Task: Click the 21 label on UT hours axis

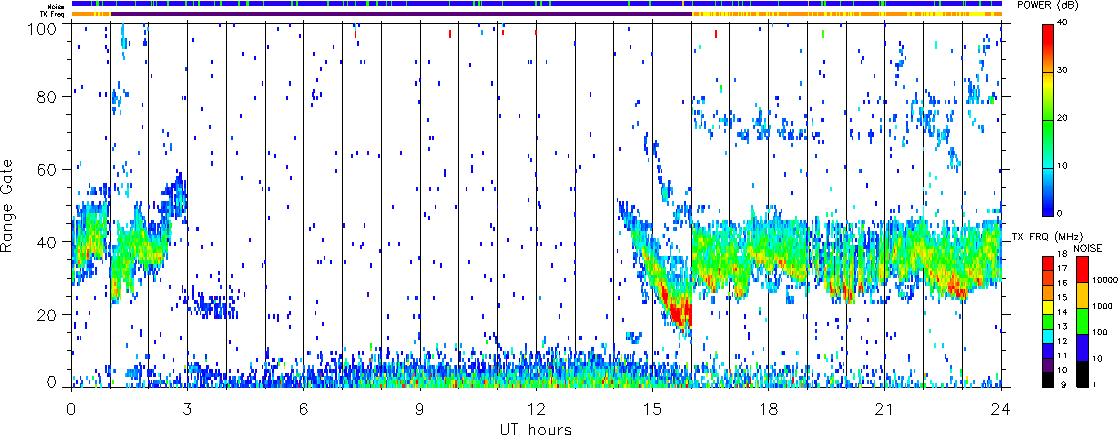Action: pyautogui.click(x=885, y=409)
